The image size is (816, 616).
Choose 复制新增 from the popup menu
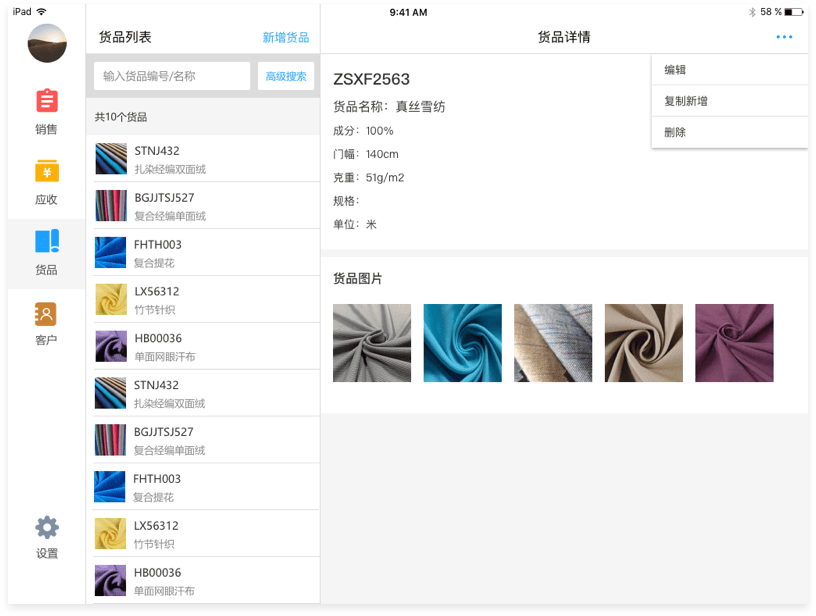pos(729,101)
